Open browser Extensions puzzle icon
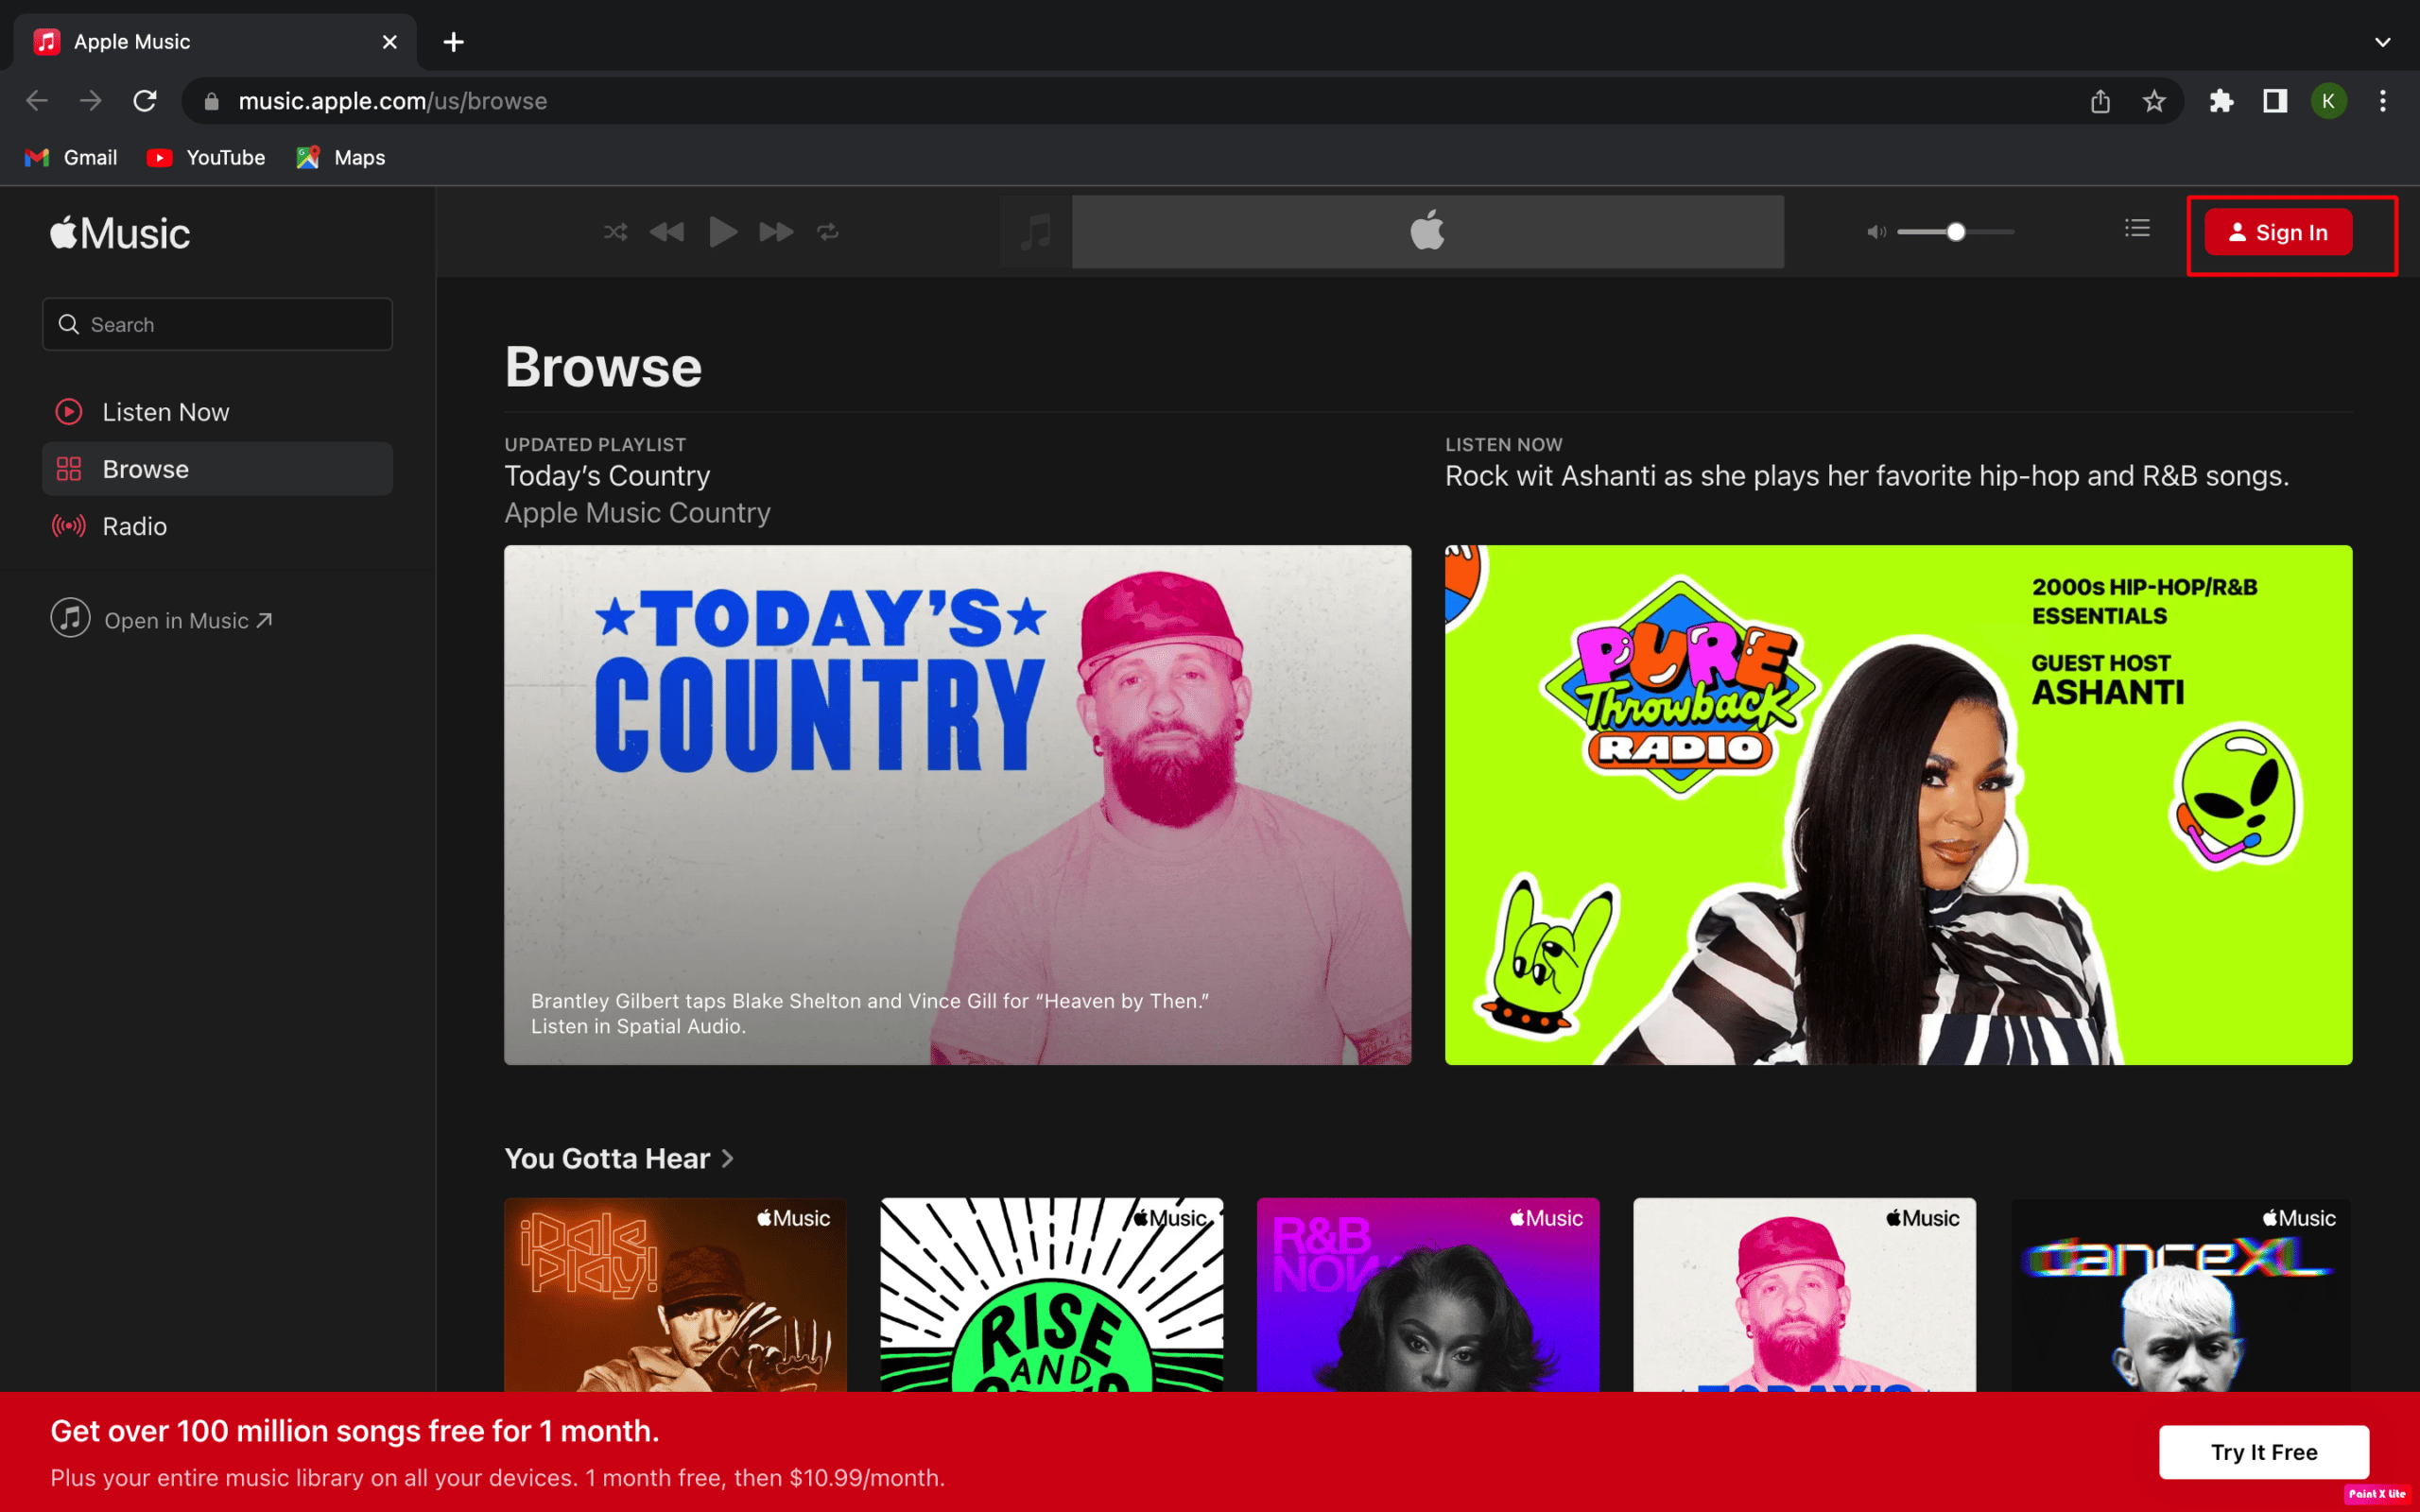The height and width of the screenshot is (1512, 2420). pyautogui.click(x=2221, y=101)
